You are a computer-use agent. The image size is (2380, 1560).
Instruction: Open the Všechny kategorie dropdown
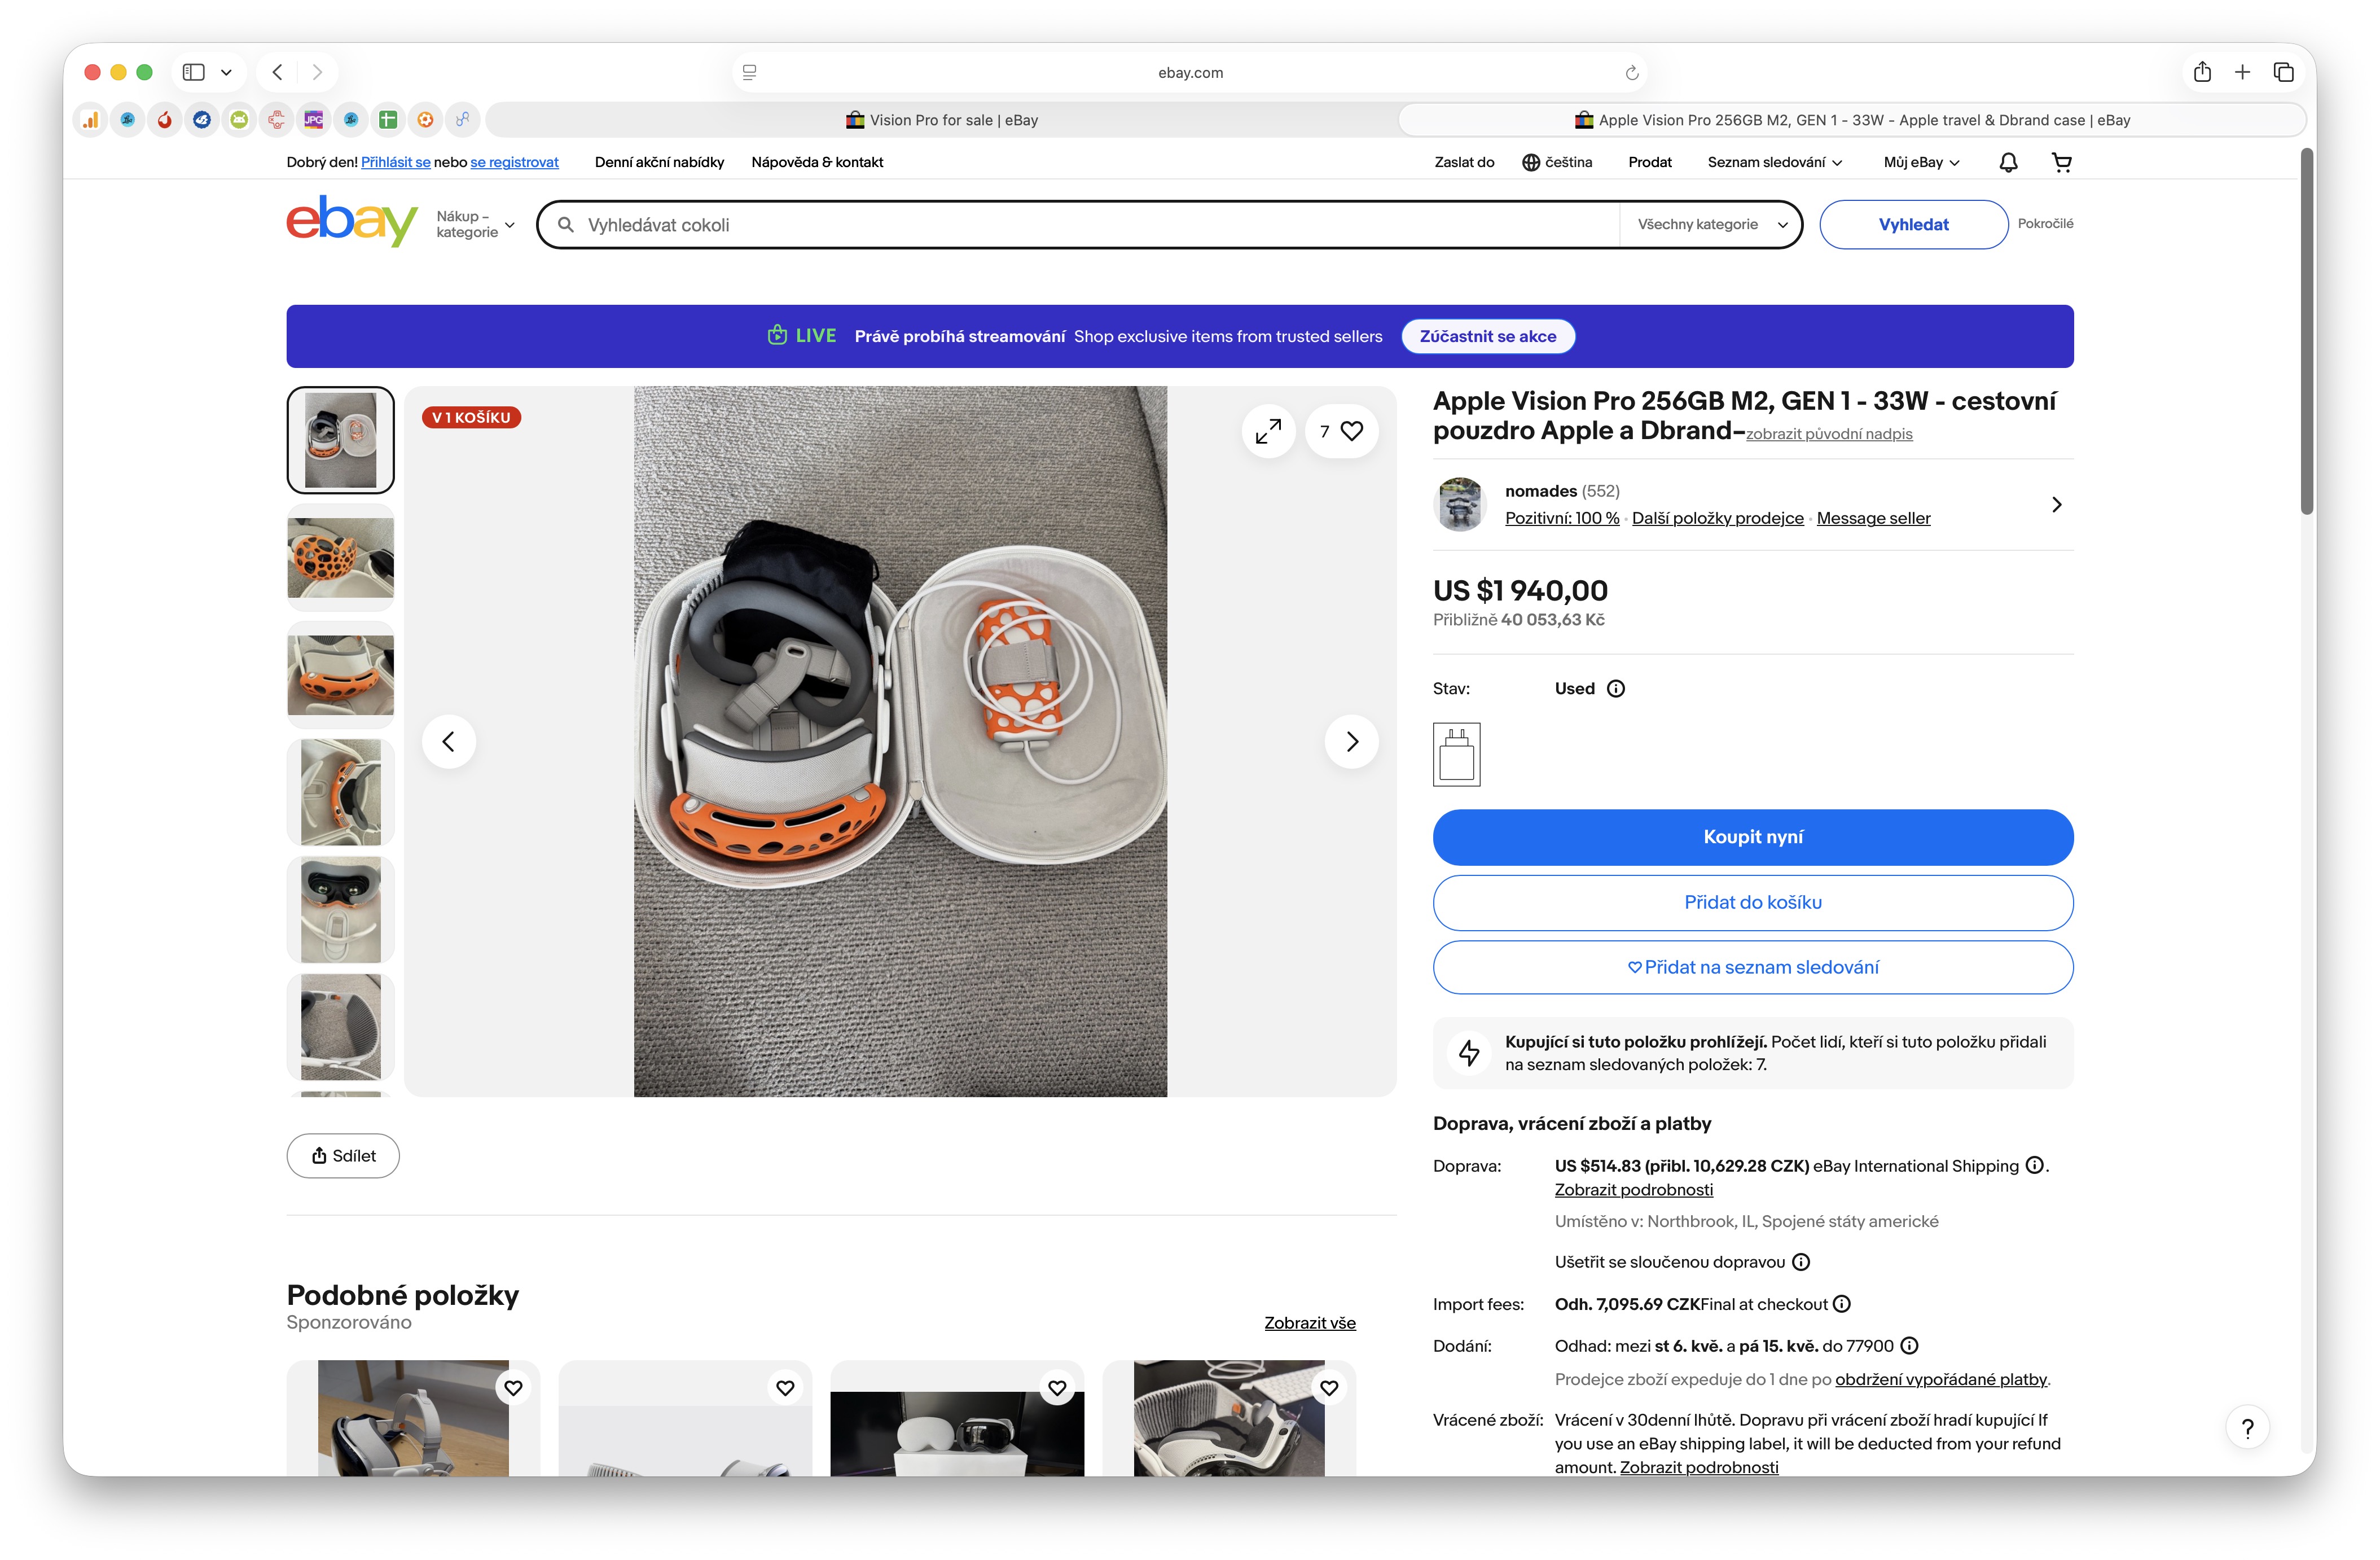(x=1711, y=224)
